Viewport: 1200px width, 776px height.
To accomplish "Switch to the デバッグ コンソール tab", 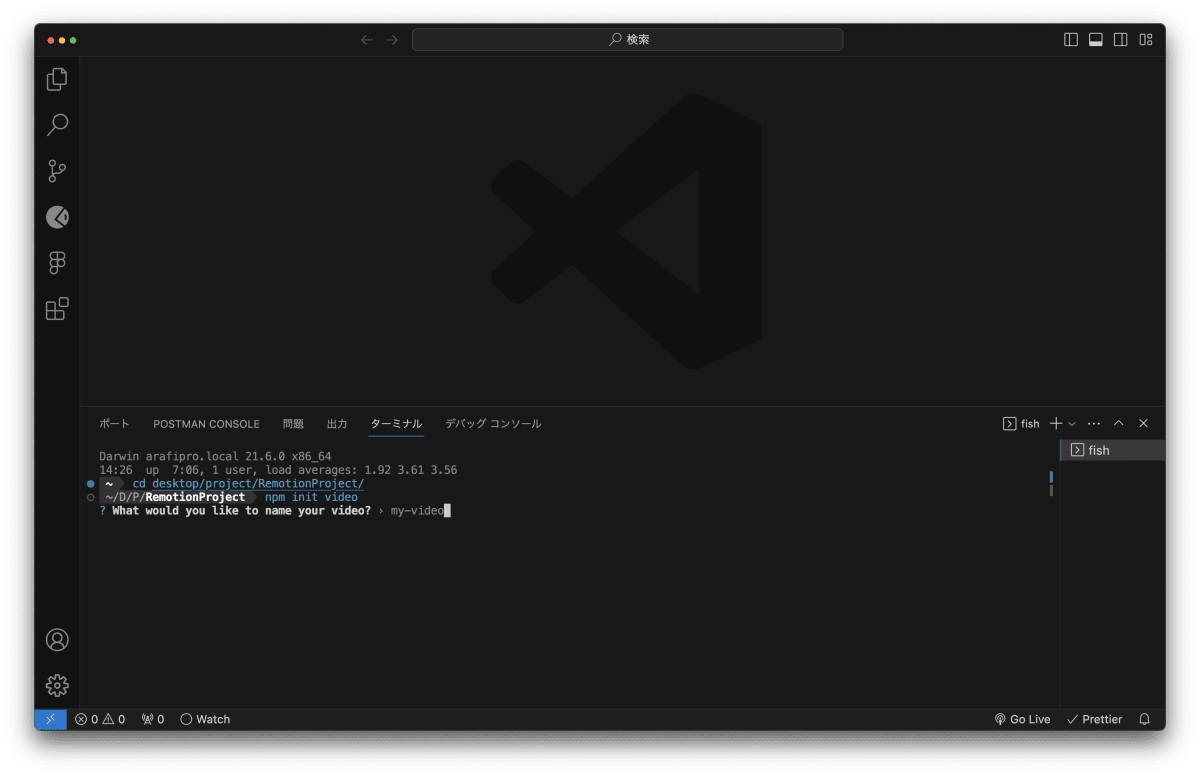I will [493, 424].
